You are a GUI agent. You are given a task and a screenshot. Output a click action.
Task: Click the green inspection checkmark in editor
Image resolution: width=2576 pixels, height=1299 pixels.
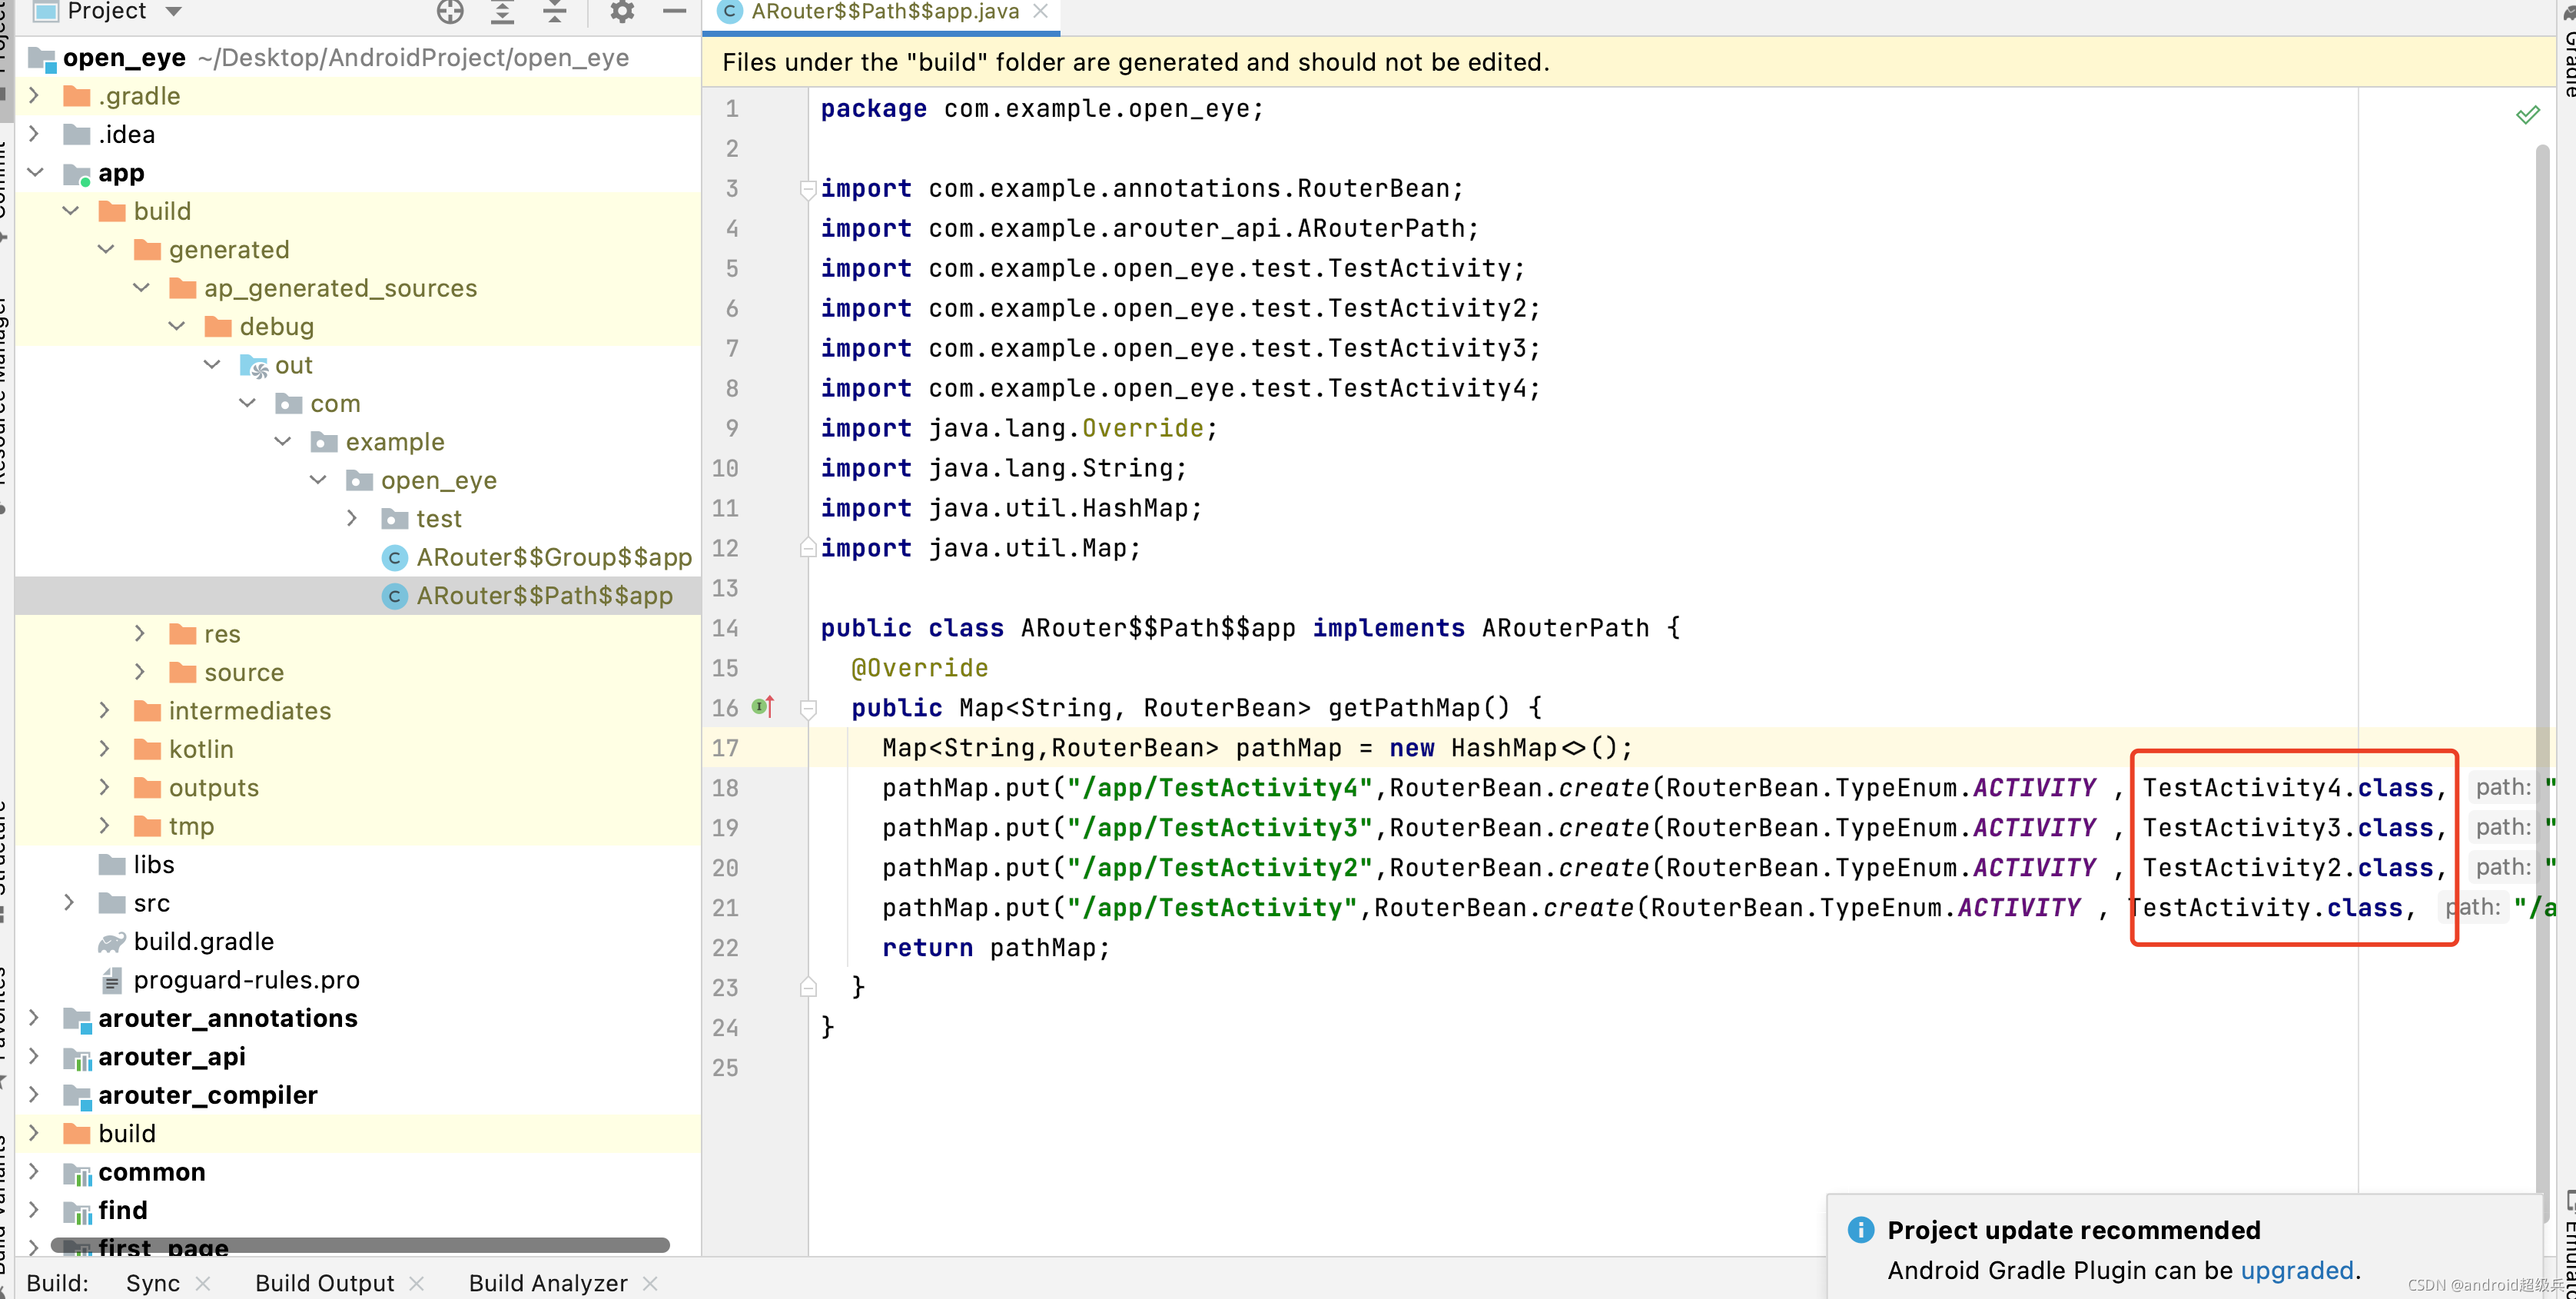[2527, 114]
